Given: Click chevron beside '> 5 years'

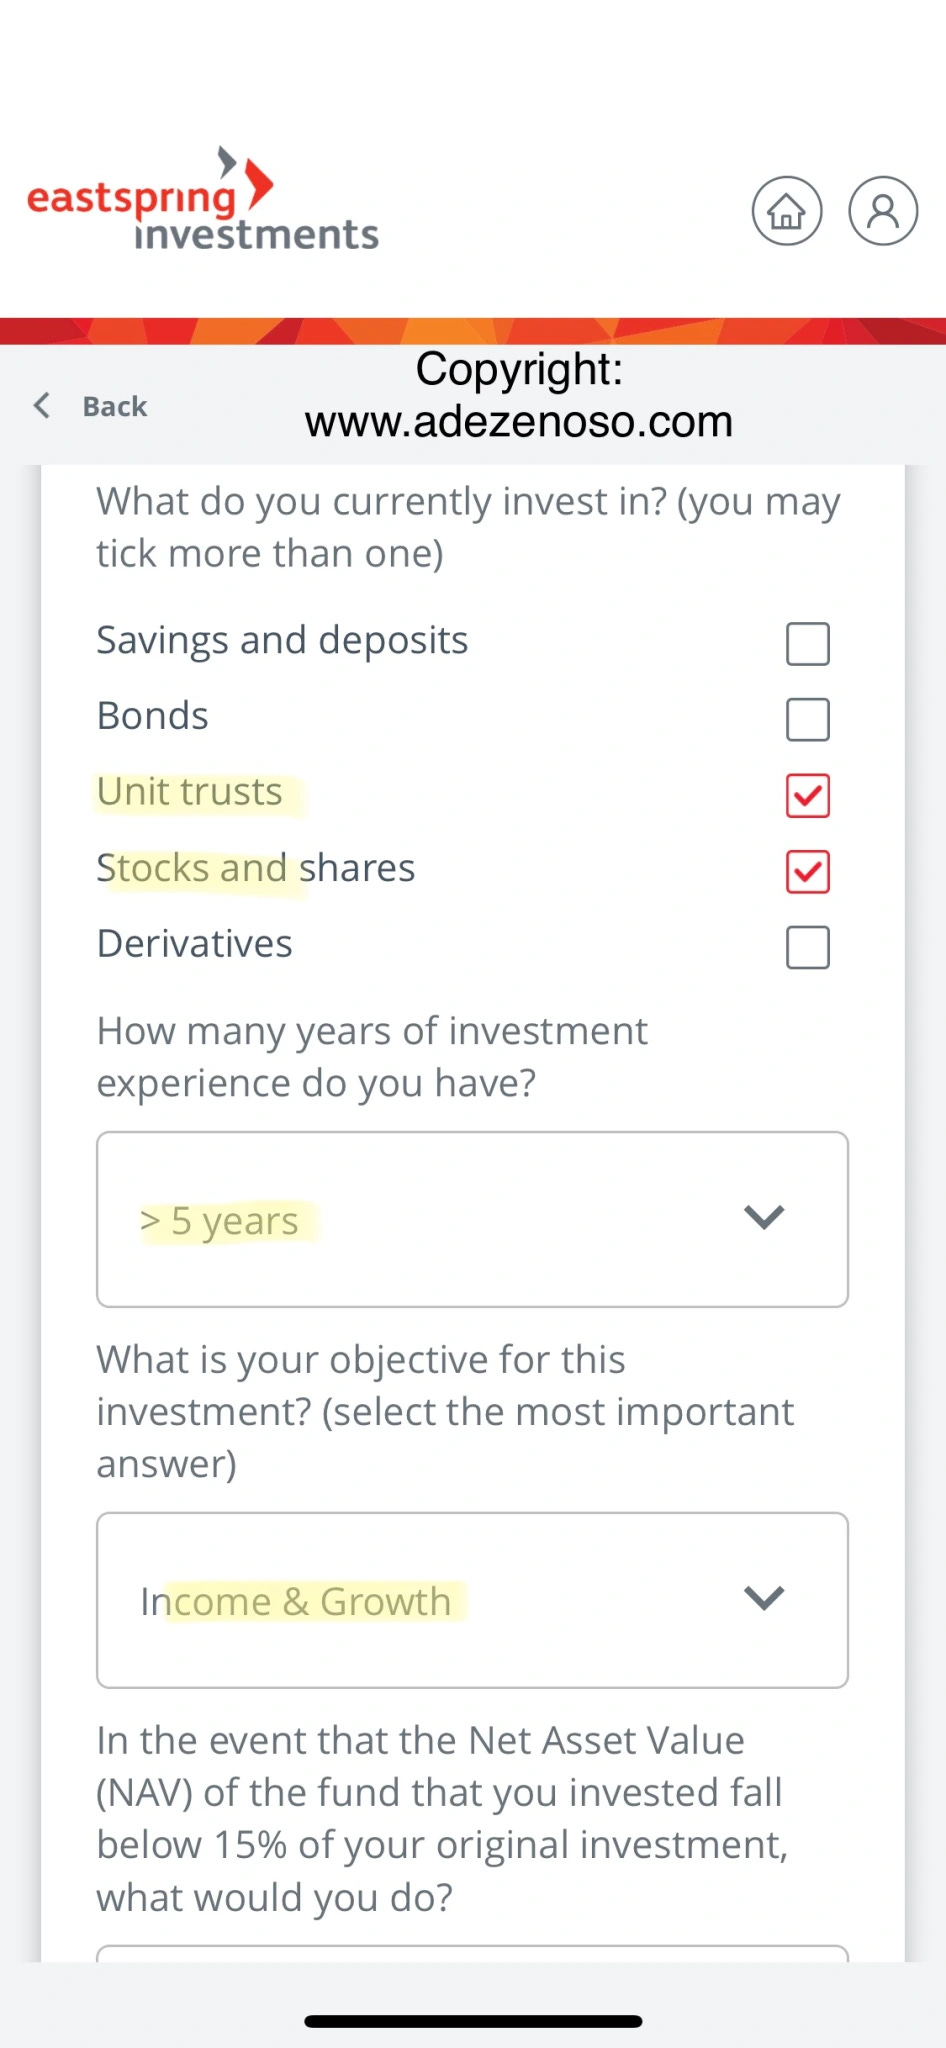Looking at the screenshot, I should click(x=764, y=1217).
